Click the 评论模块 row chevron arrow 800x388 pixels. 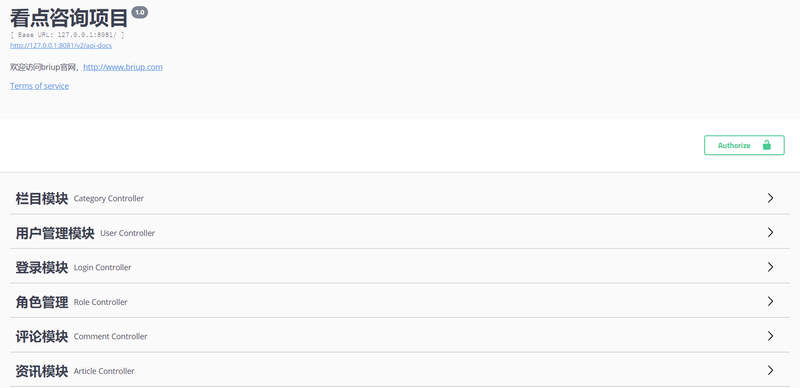770,336
